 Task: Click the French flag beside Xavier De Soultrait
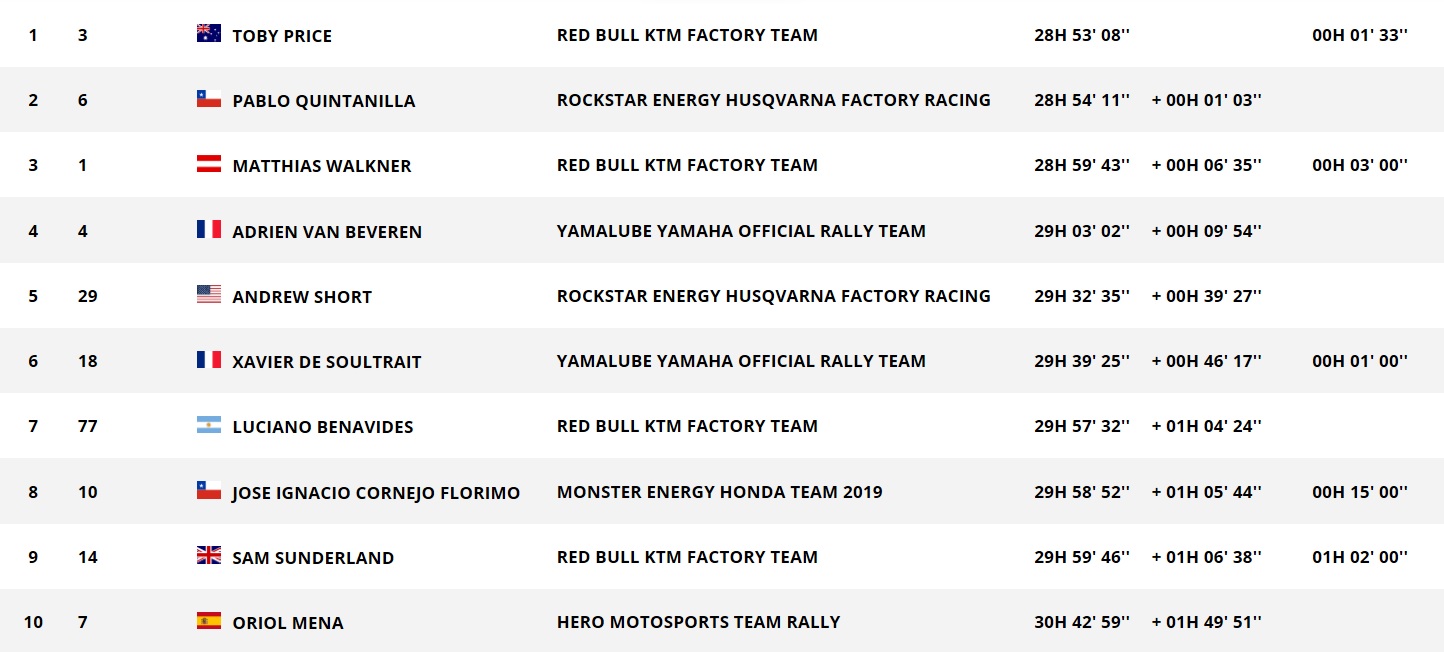[208, 360]
